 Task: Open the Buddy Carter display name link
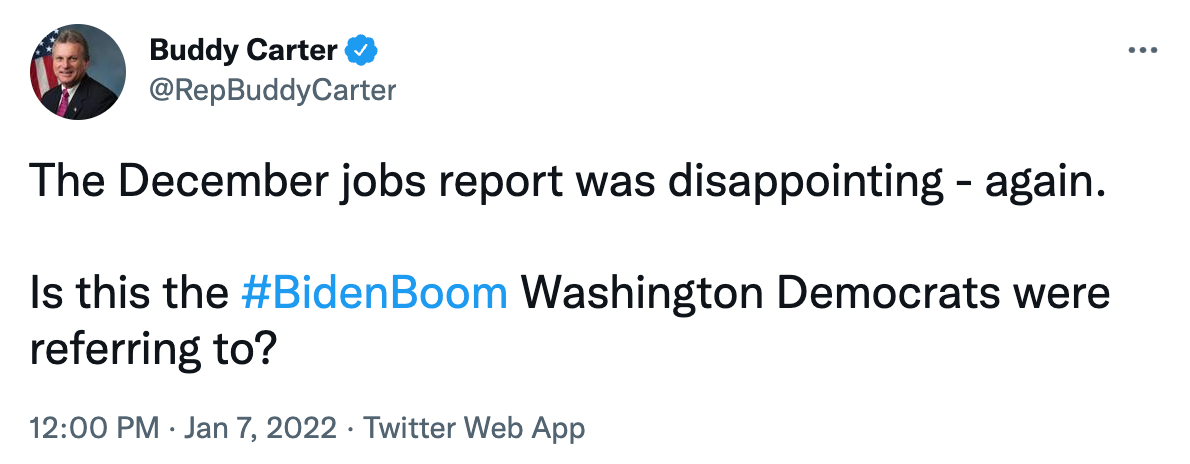(x=243, y=48)
